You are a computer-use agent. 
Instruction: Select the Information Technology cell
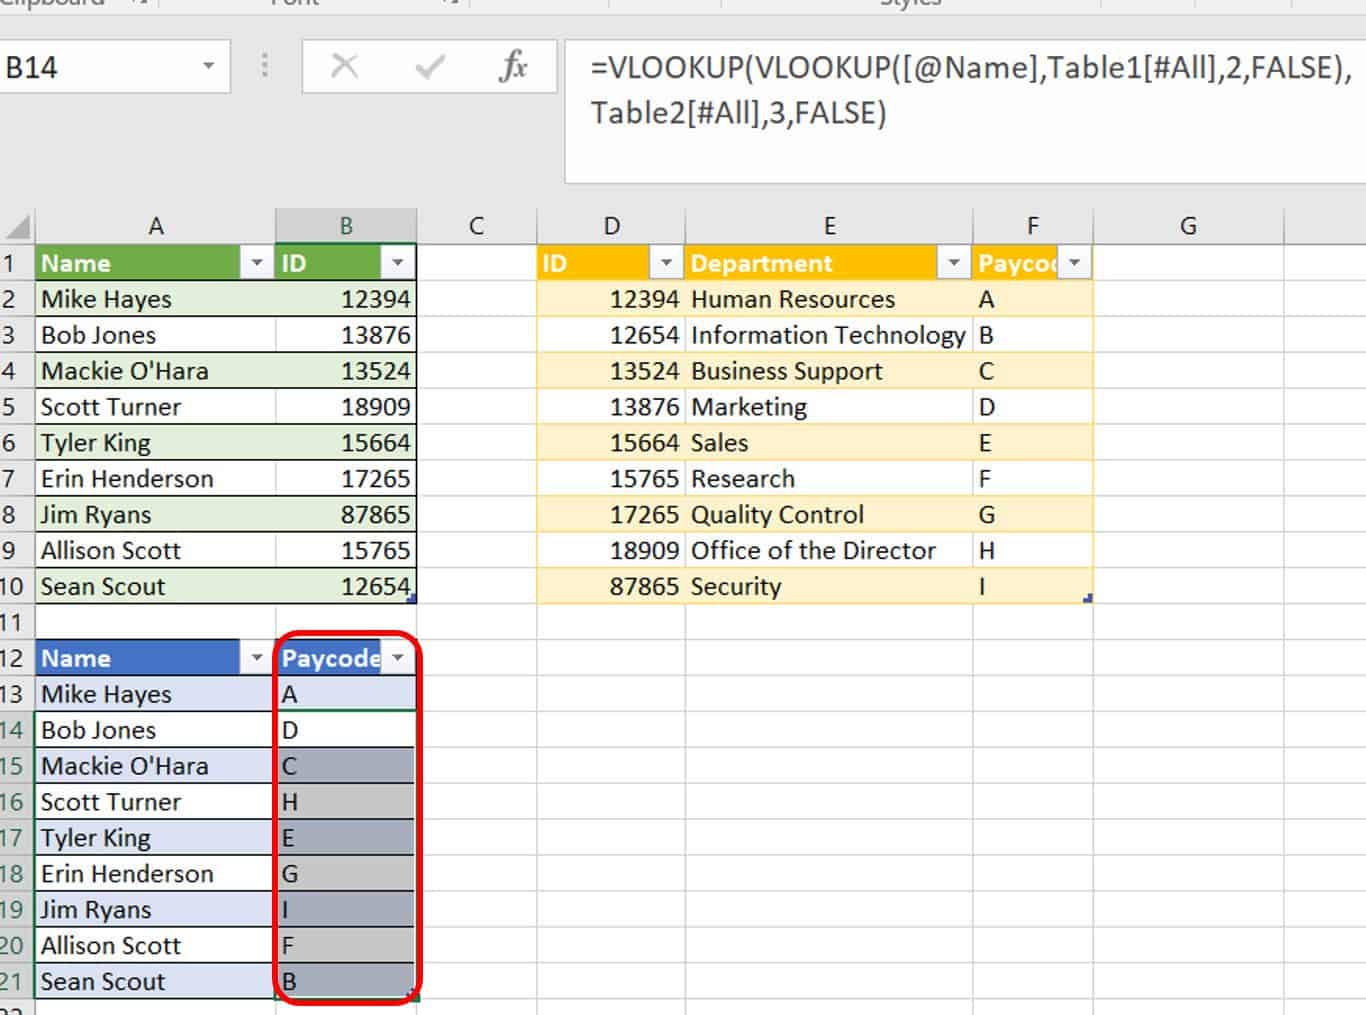tap(829, 335)
